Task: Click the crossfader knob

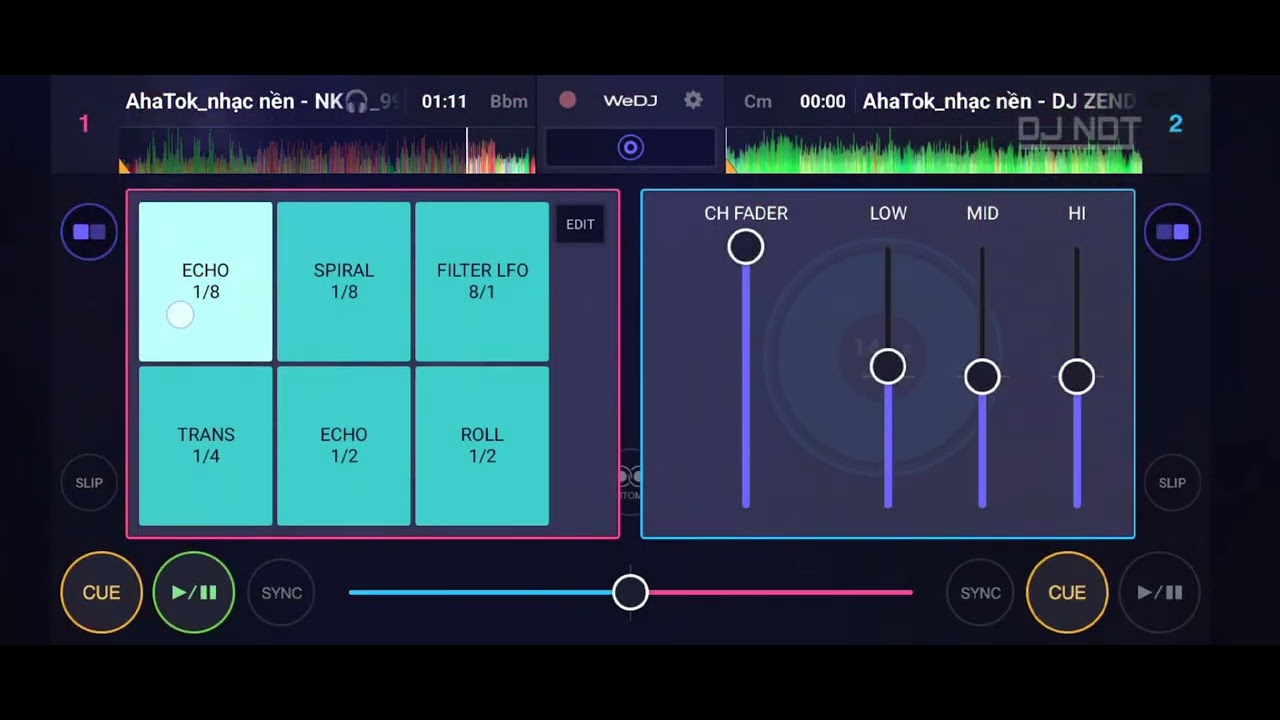Action: (630, 593)
